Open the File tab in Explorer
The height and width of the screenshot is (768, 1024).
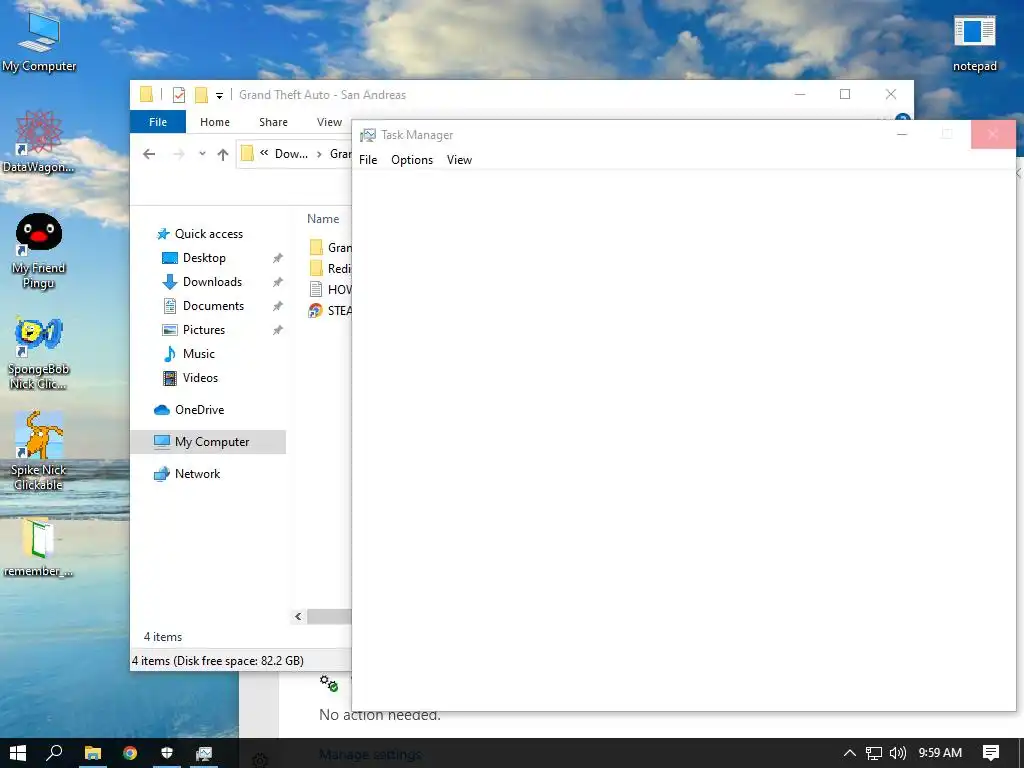point(158,122)
